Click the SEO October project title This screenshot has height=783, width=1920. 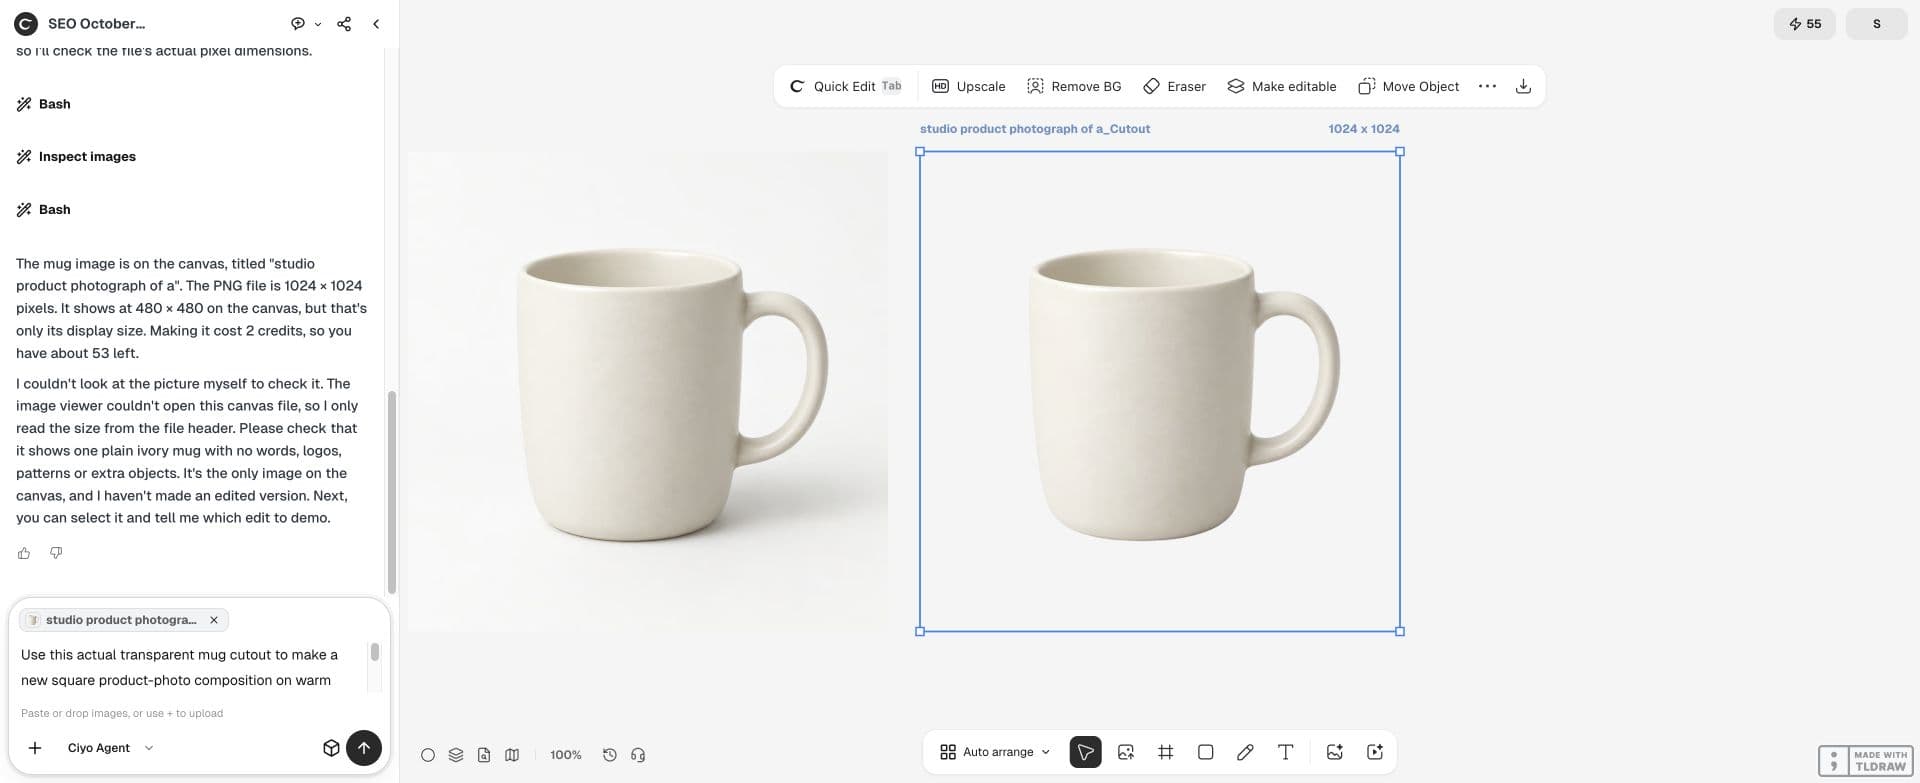(96, 23)
